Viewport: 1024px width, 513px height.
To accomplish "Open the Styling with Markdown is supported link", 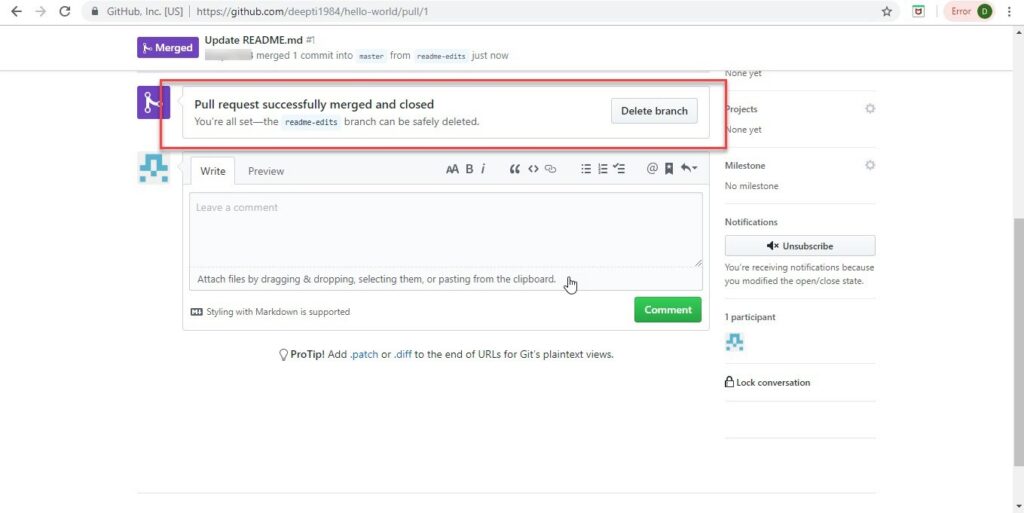I will (x=278, y=312).
